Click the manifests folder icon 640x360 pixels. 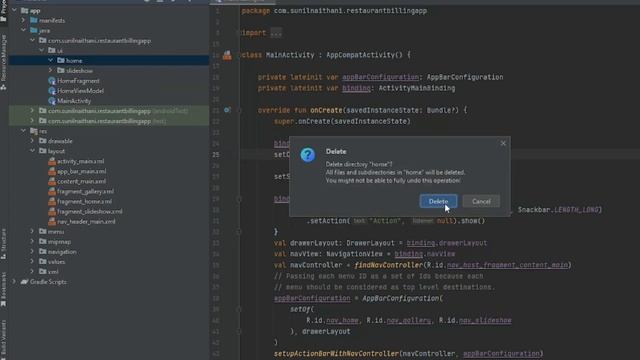point(34,20)
